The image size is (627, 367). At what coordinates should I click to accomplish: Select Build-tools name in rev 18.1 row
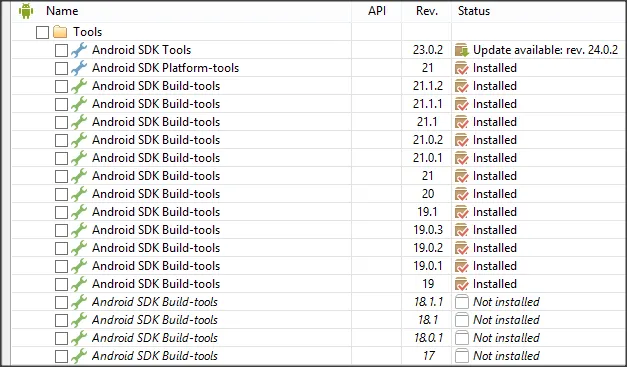[x=155, y=320]
